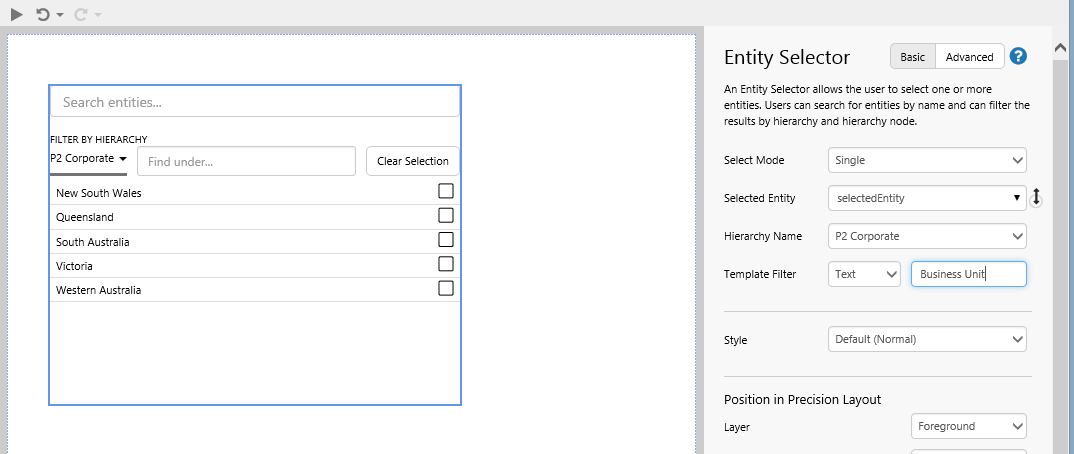Tick the New South Wales checkbox
This screenshot has width=1074, height=454.
click(446, 191)
